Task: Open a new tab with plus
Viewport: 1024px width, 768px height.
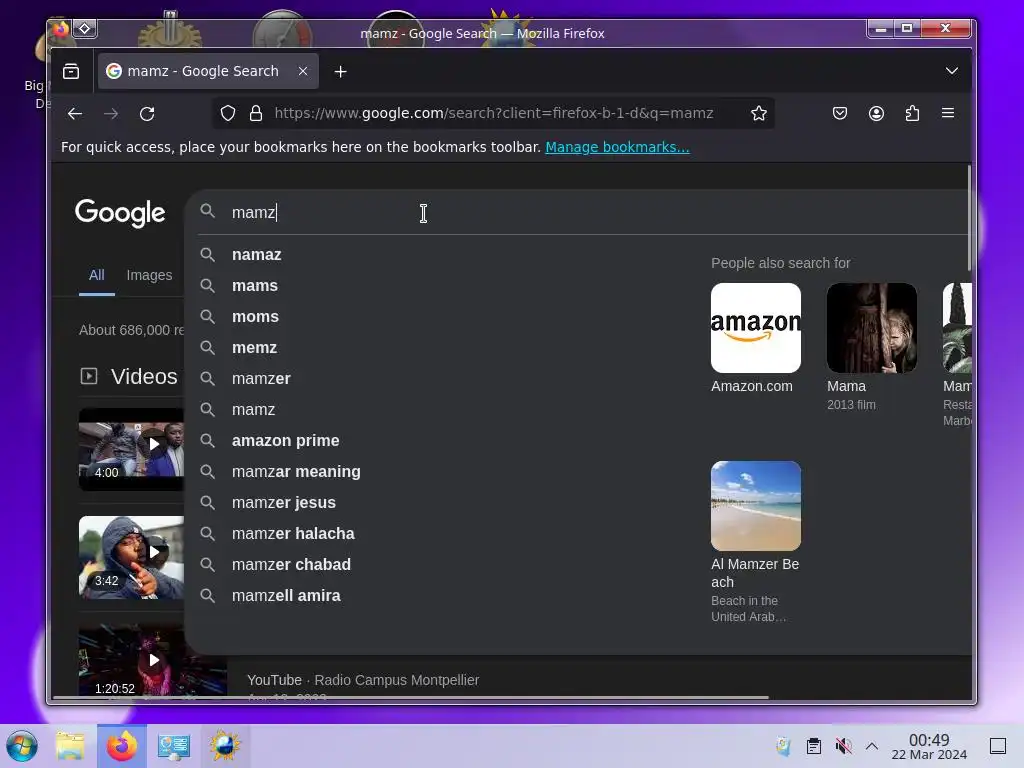Action: pos(340,72)
